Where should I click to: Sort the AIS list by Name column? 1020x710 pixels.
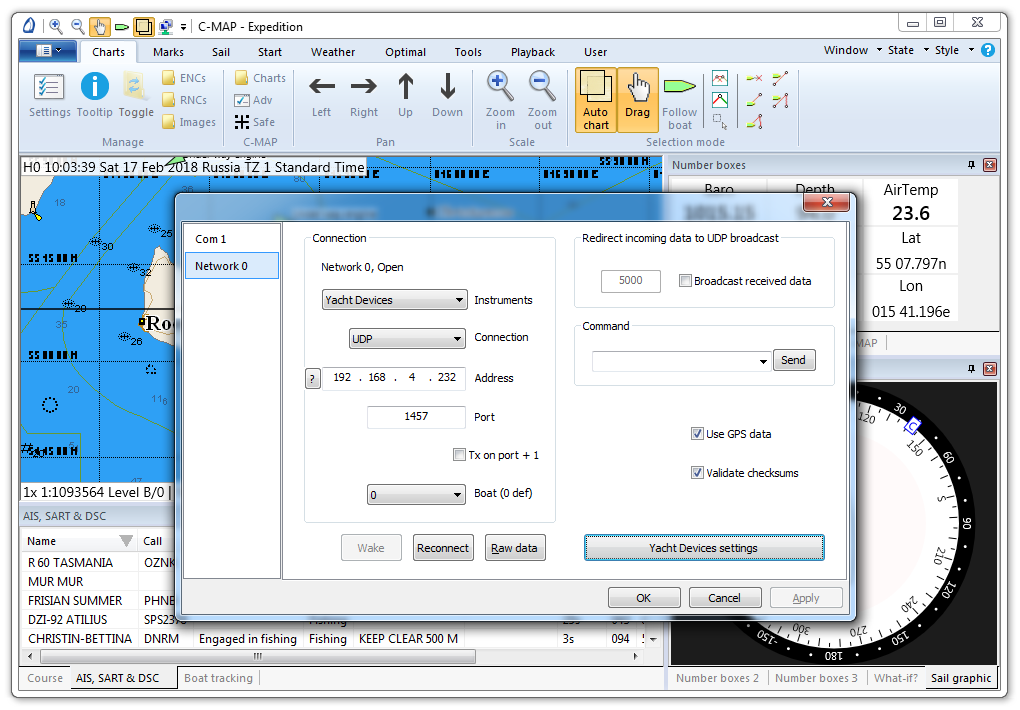point(79,541)
